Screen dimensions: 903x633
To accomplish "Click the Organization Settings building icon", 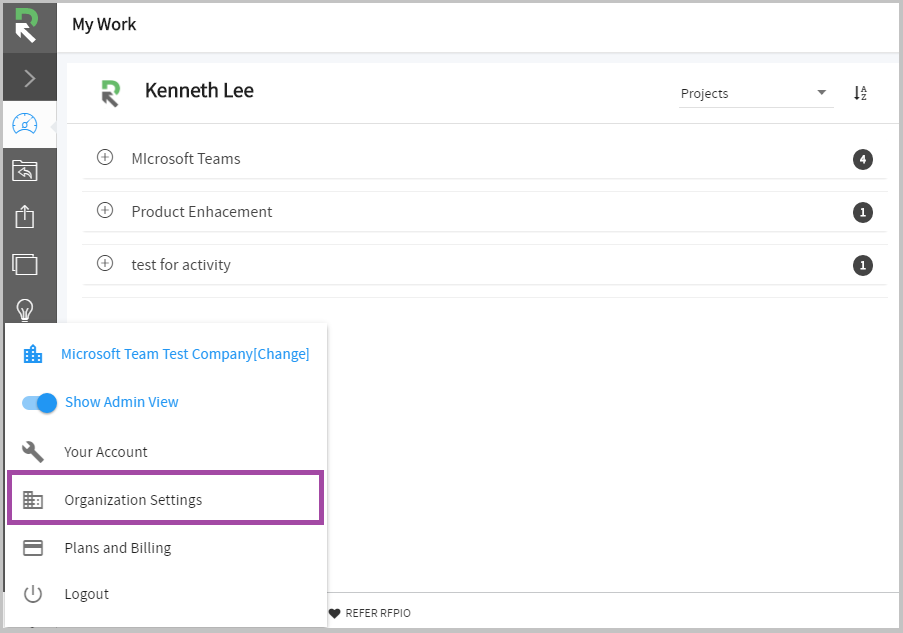I will point(33,499).
